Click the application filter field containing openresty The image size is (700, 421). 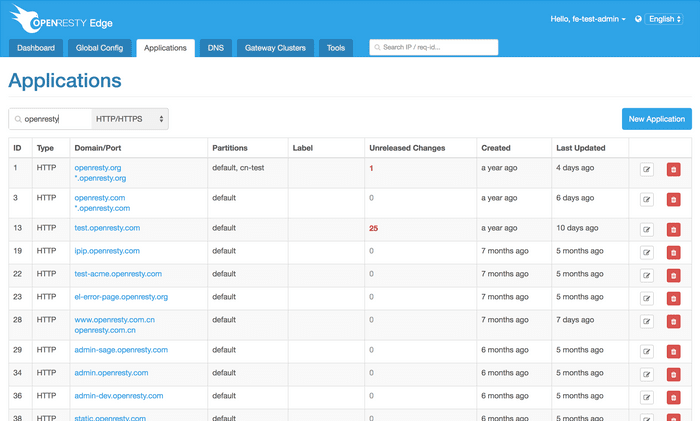(x=50, y=119)
